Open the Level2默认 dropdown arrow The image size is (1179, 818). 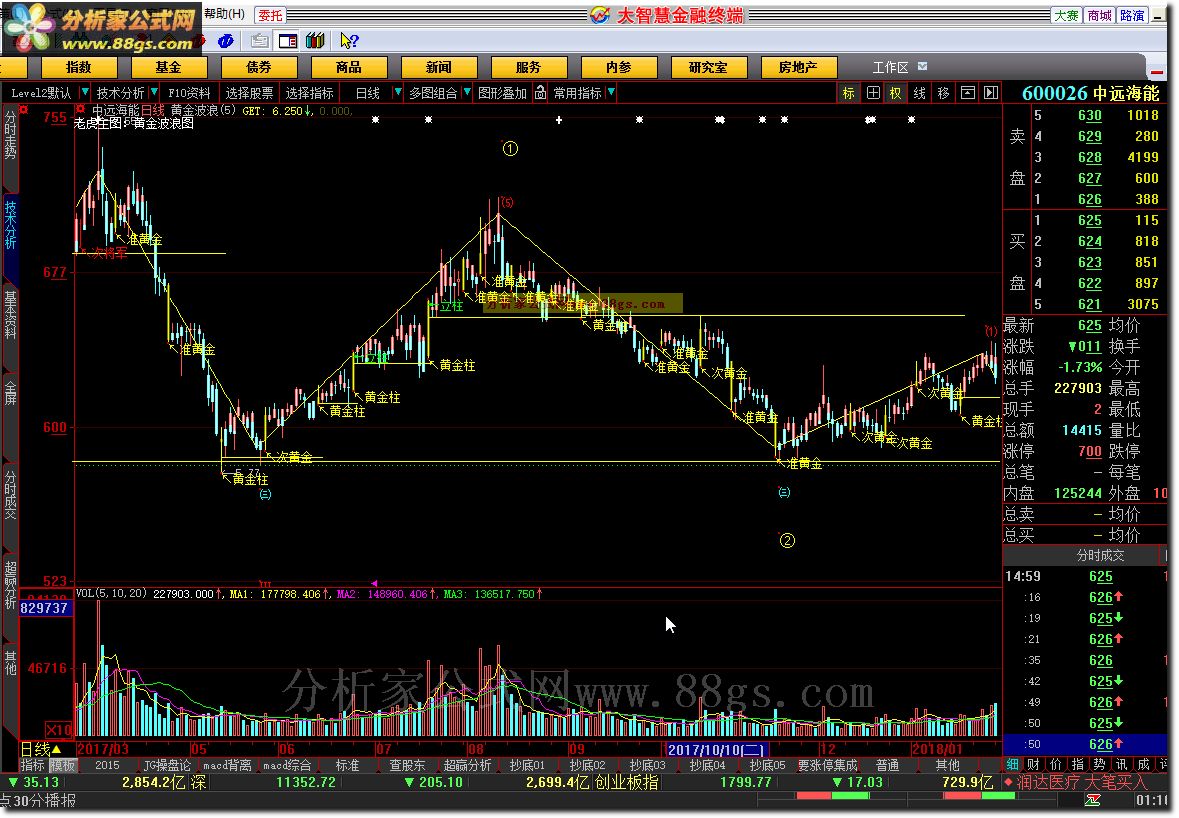84,92
